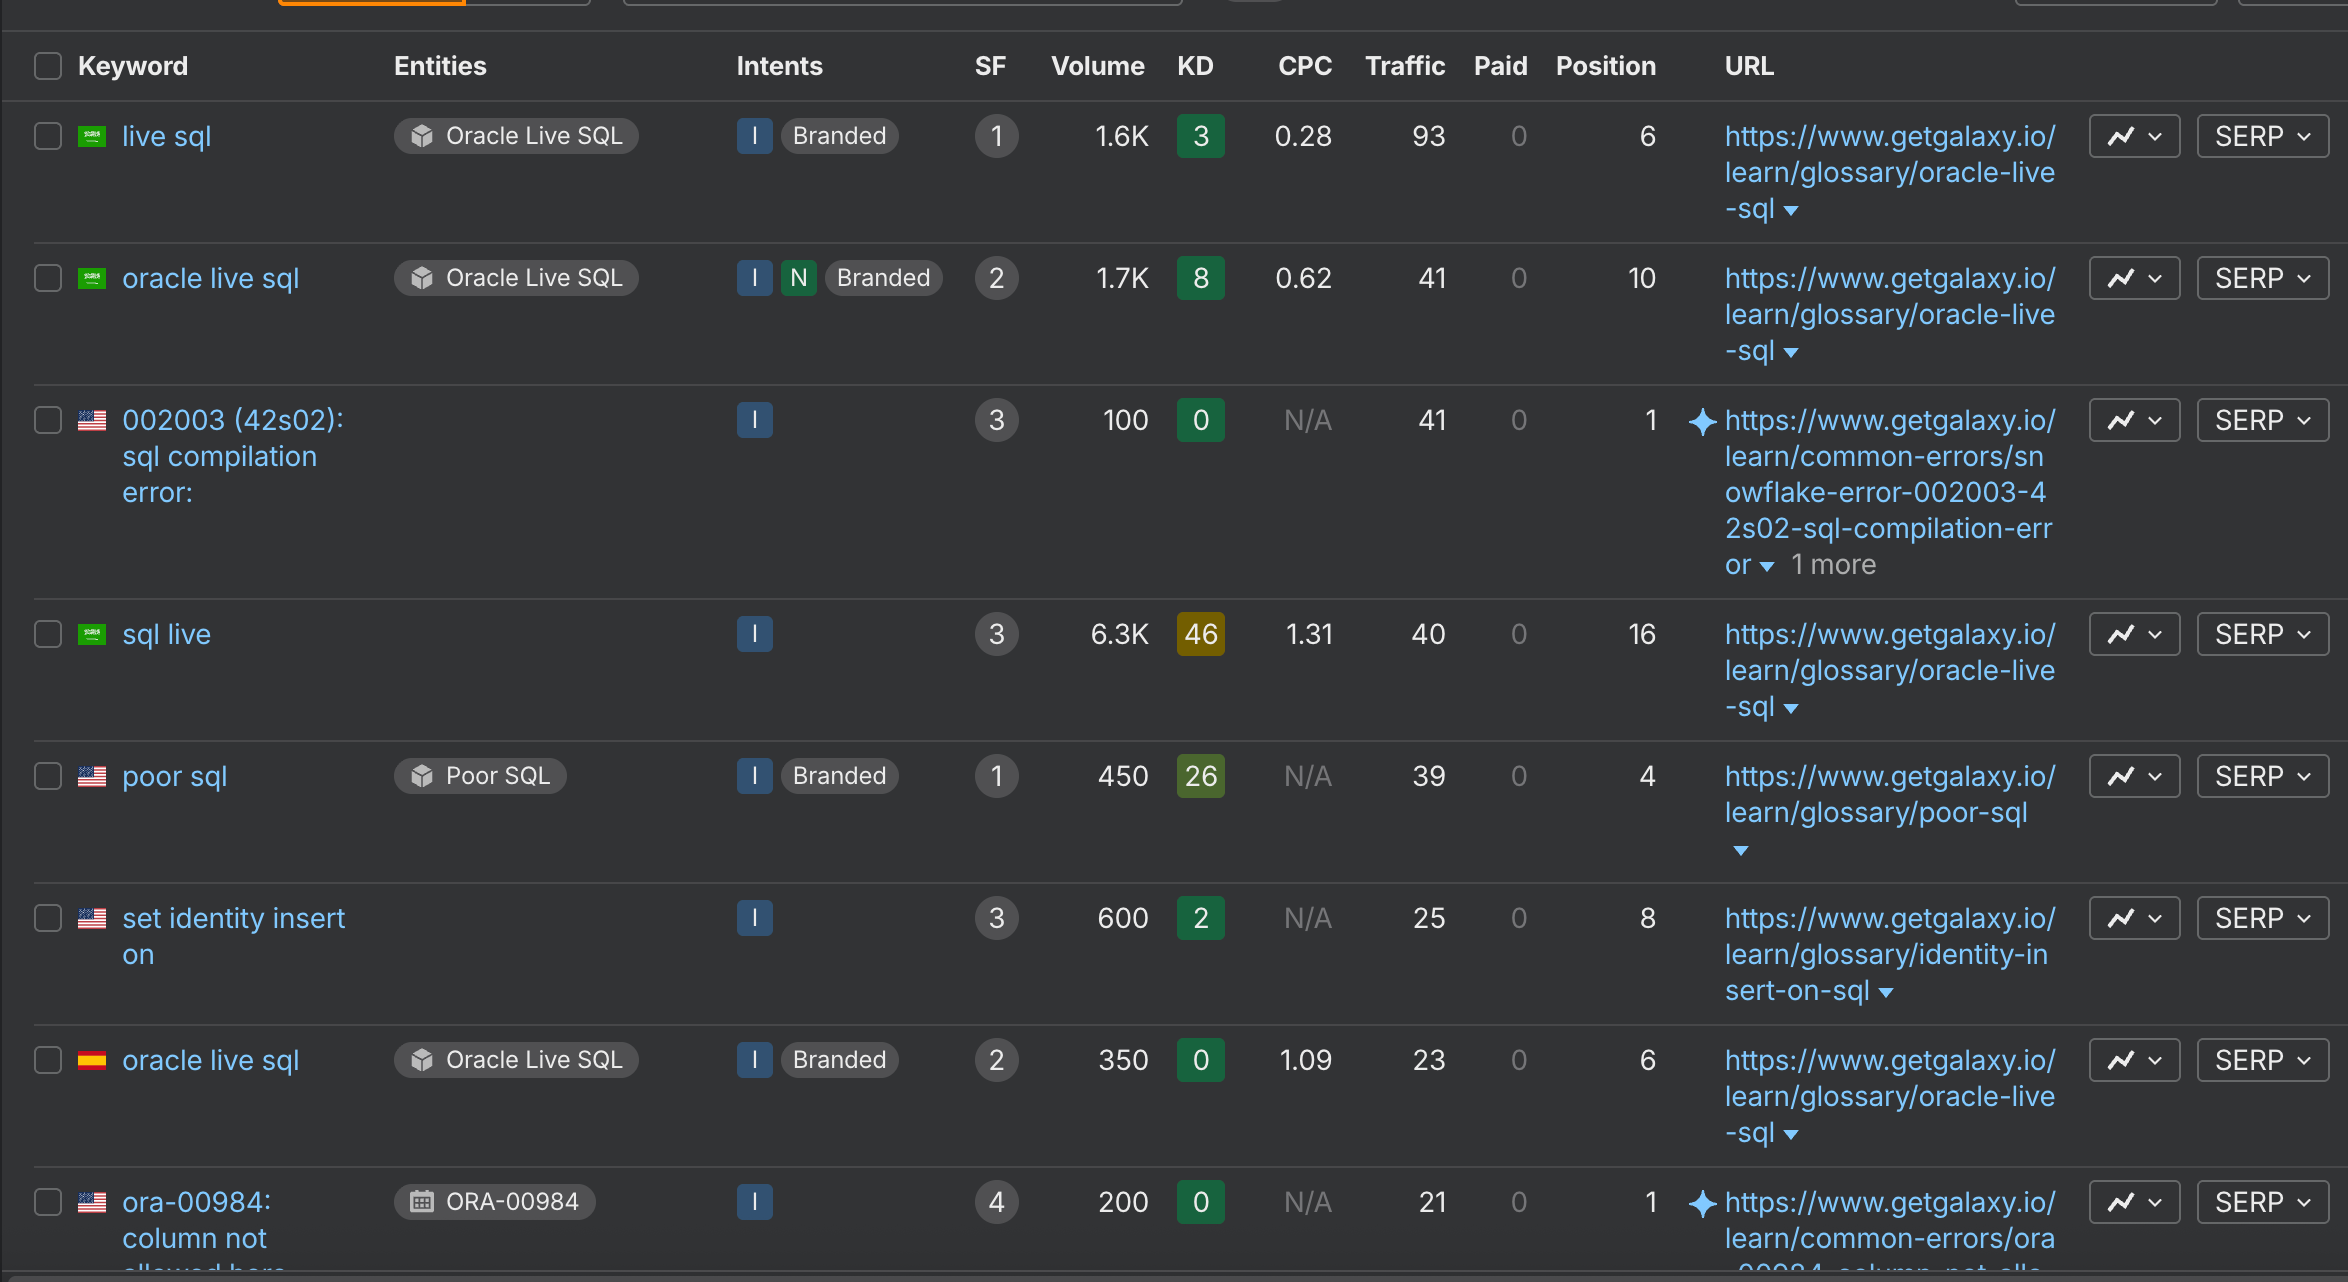Sort by the Traffic column header
This screenshot has width=2348, height=1282.
1404,66
